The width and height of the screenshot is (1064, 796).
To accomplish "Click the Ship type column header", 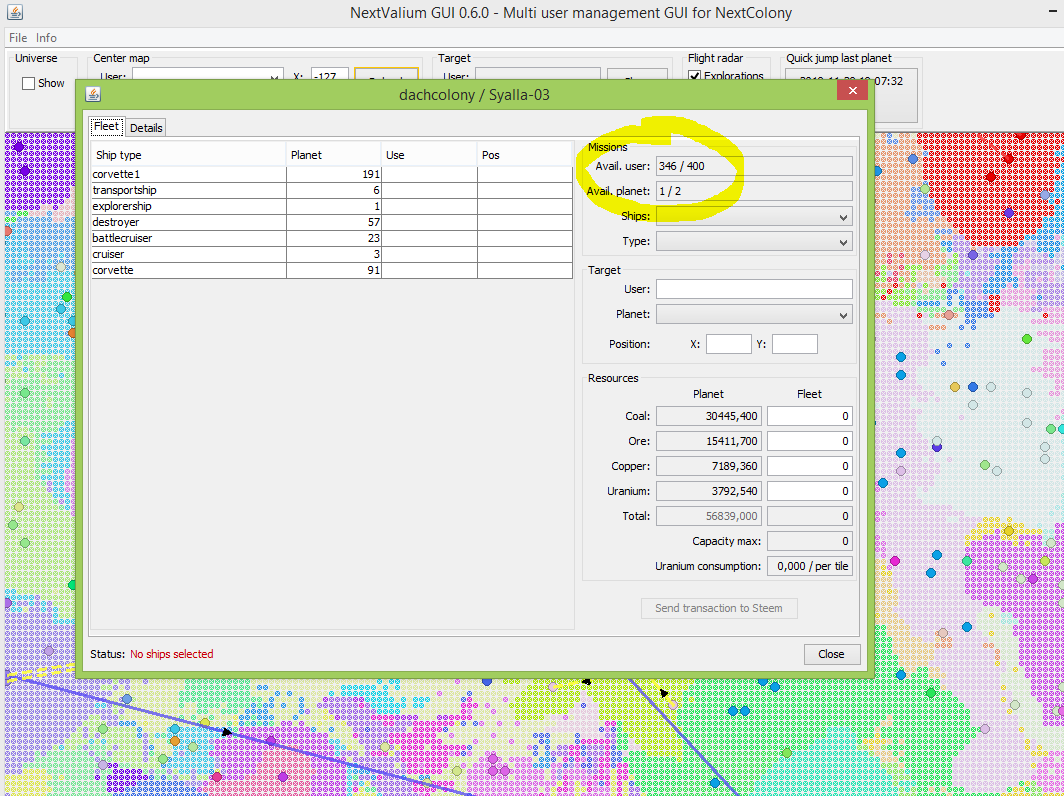I will 189,155.
